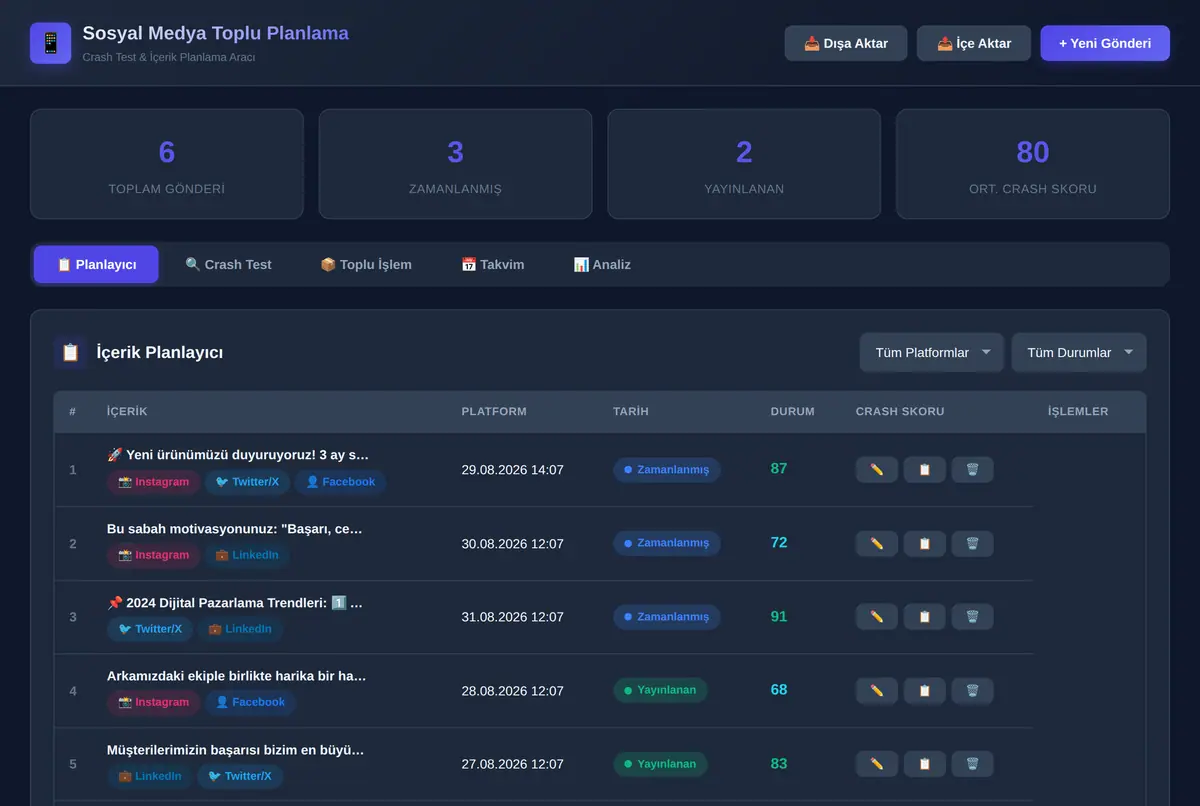Edit post 1 with the pencil icon
This screenshot has height=806, width=1200.
(x=877, y=469)
